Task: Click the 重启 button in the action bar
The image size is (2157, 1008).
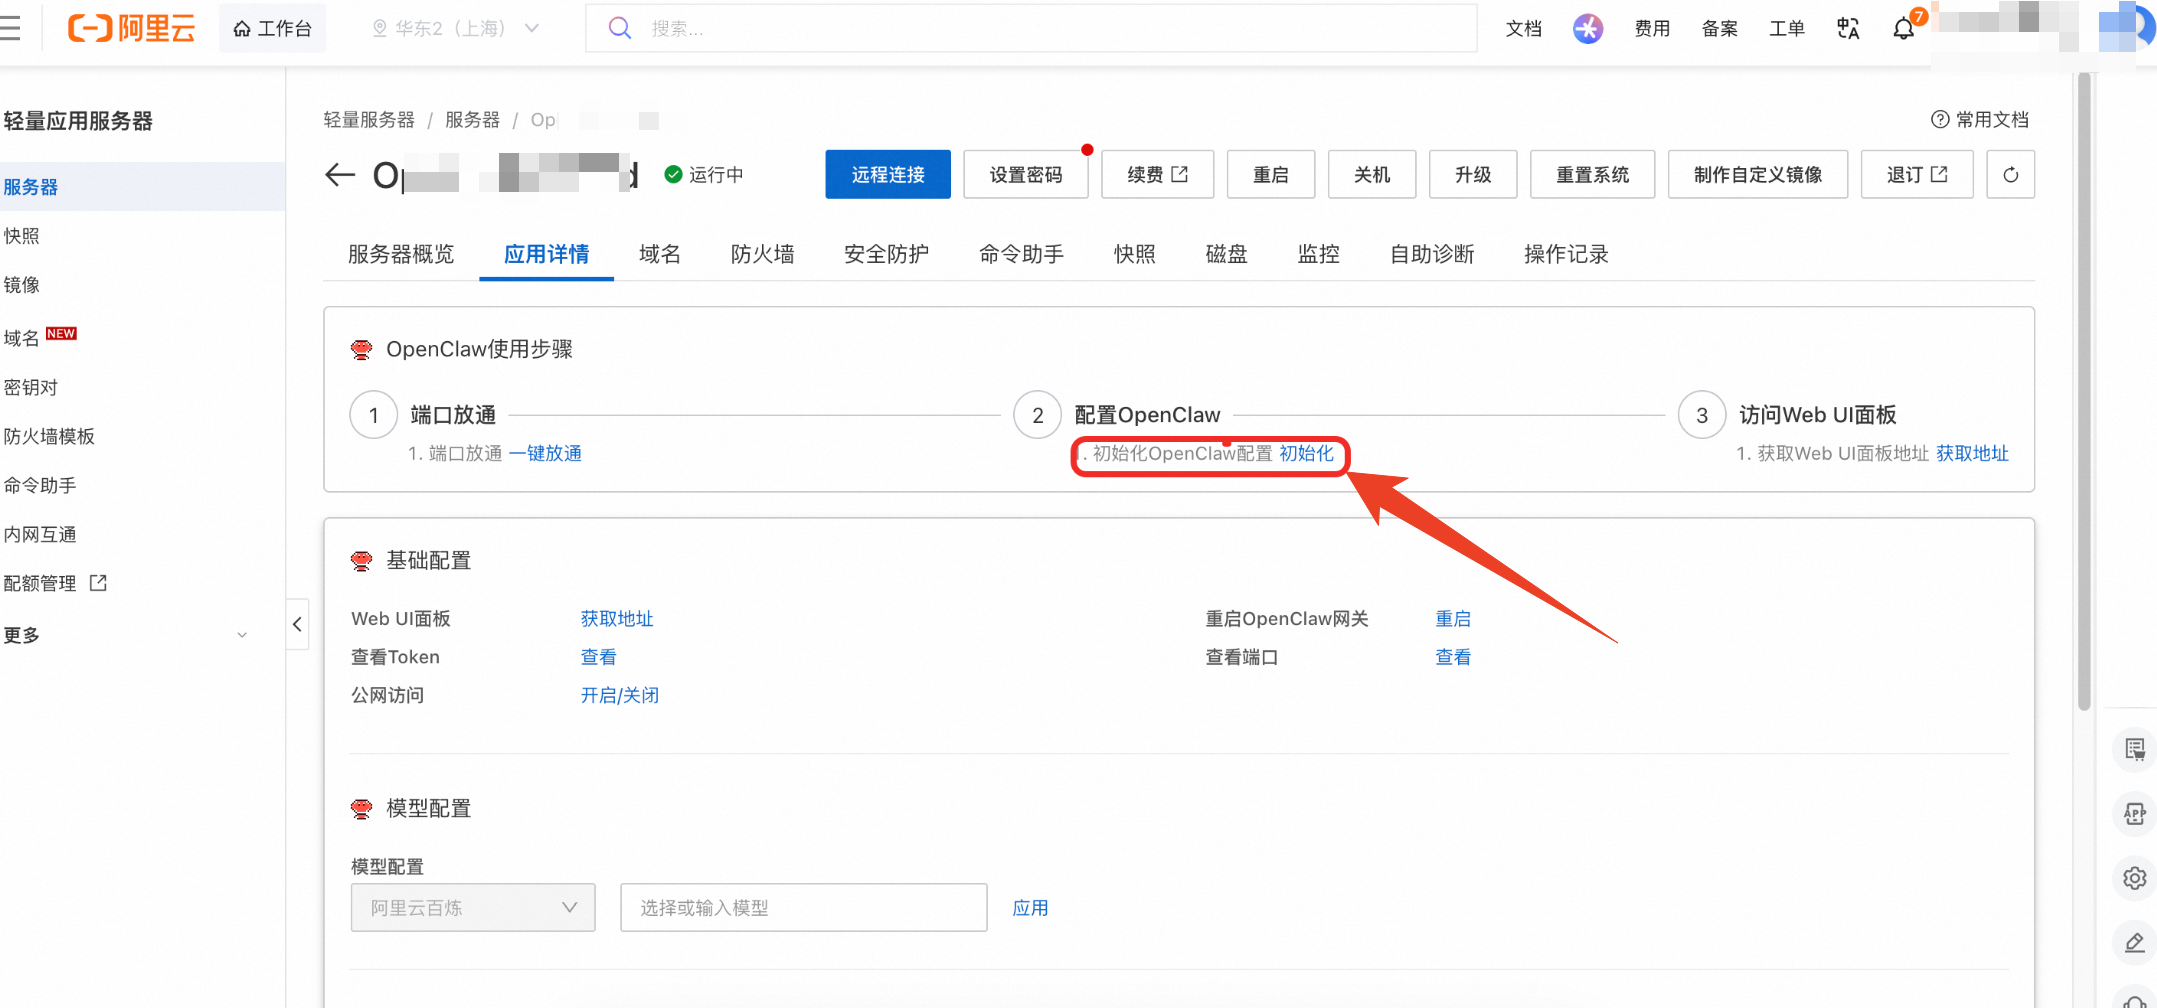Action: [x=1271, y=175]
